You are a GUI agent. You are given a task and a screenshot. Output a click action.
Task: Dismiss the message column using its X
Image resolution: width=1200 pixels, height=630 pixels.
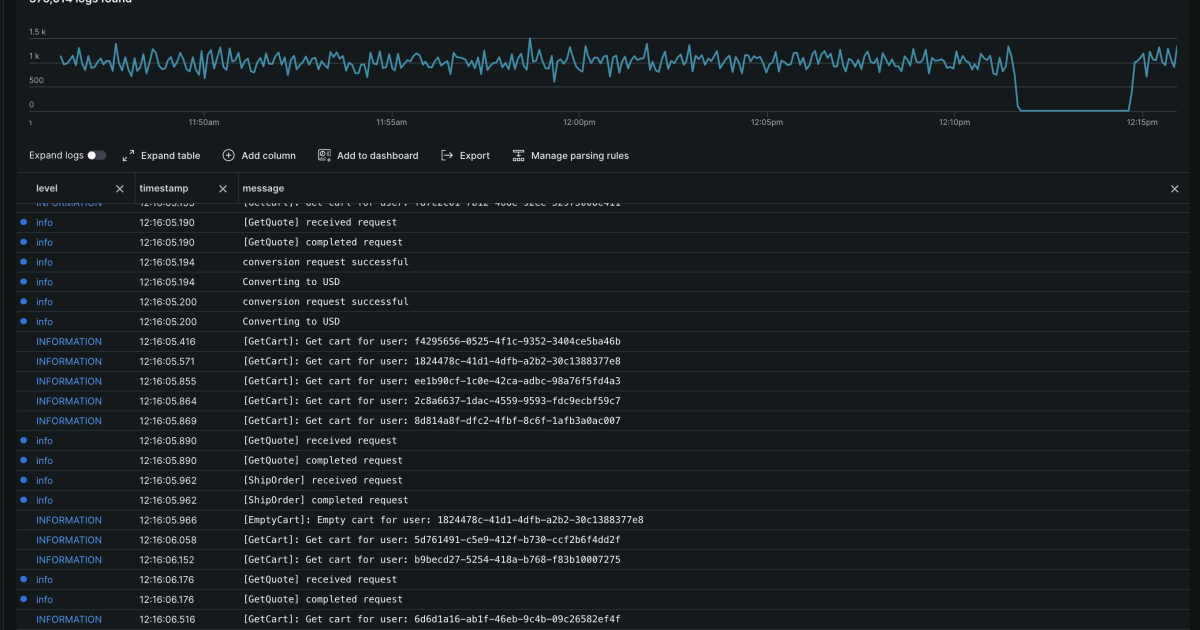click(x=1174, y=188)
